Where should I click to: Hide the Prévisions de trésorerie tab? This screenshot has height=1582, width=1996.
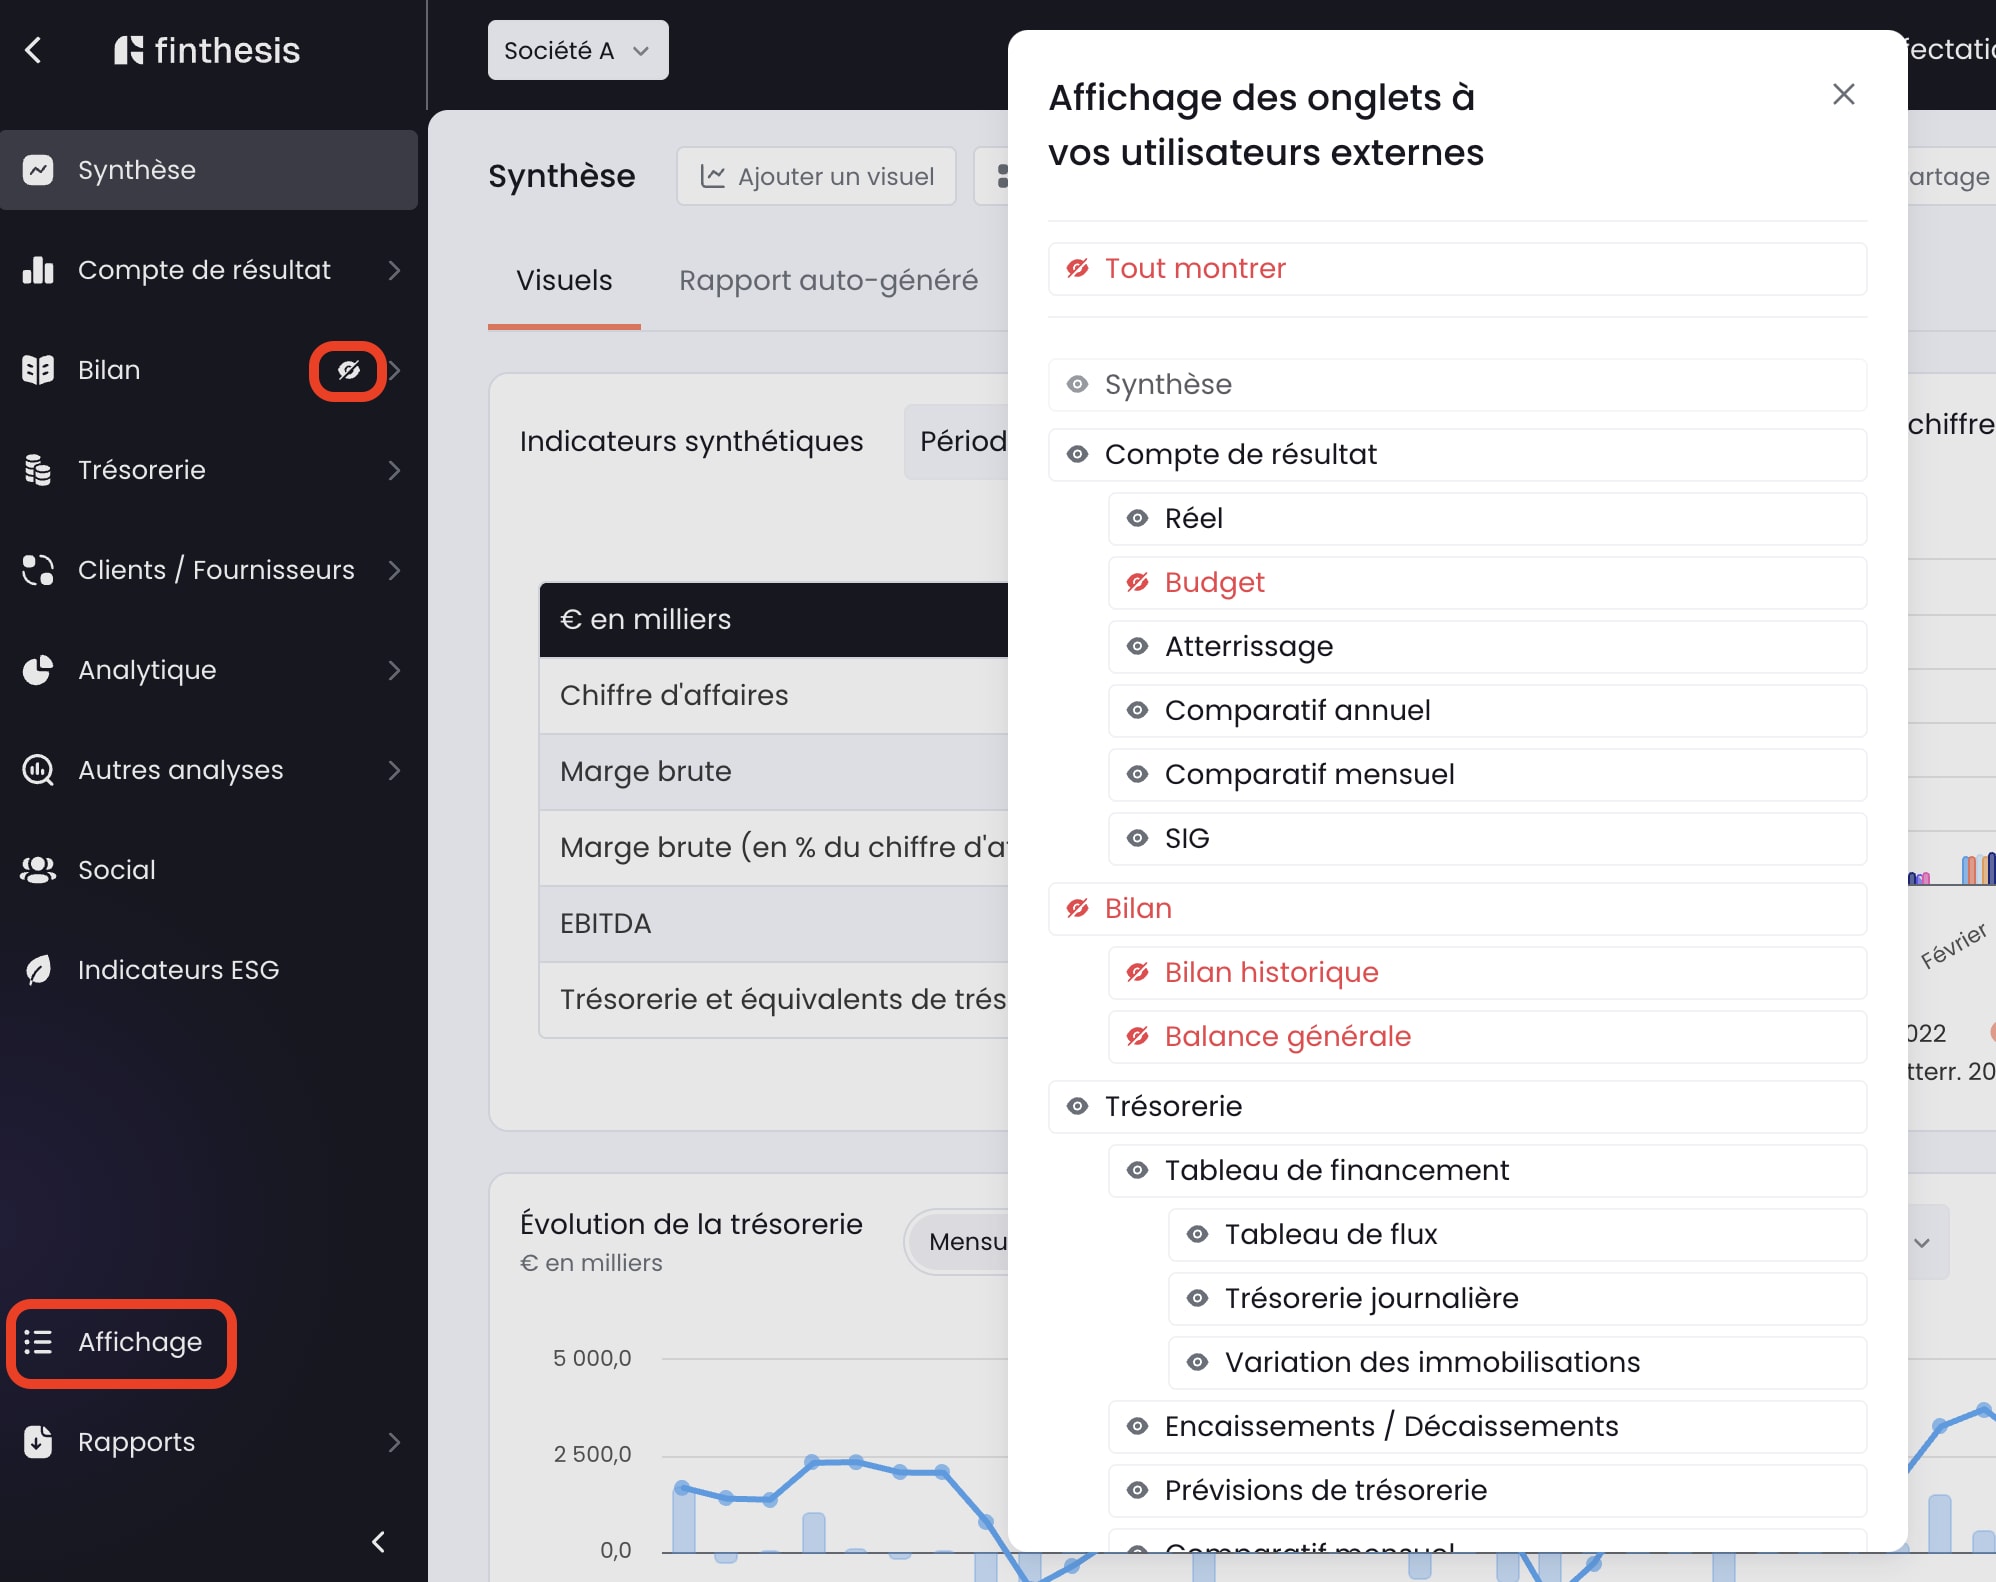pos(1137,1490)
